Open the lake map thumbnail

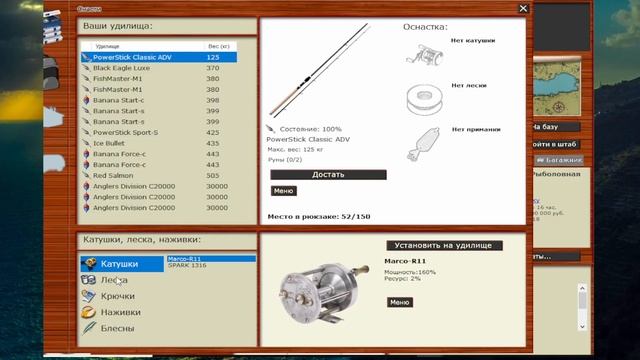point(557,87)
